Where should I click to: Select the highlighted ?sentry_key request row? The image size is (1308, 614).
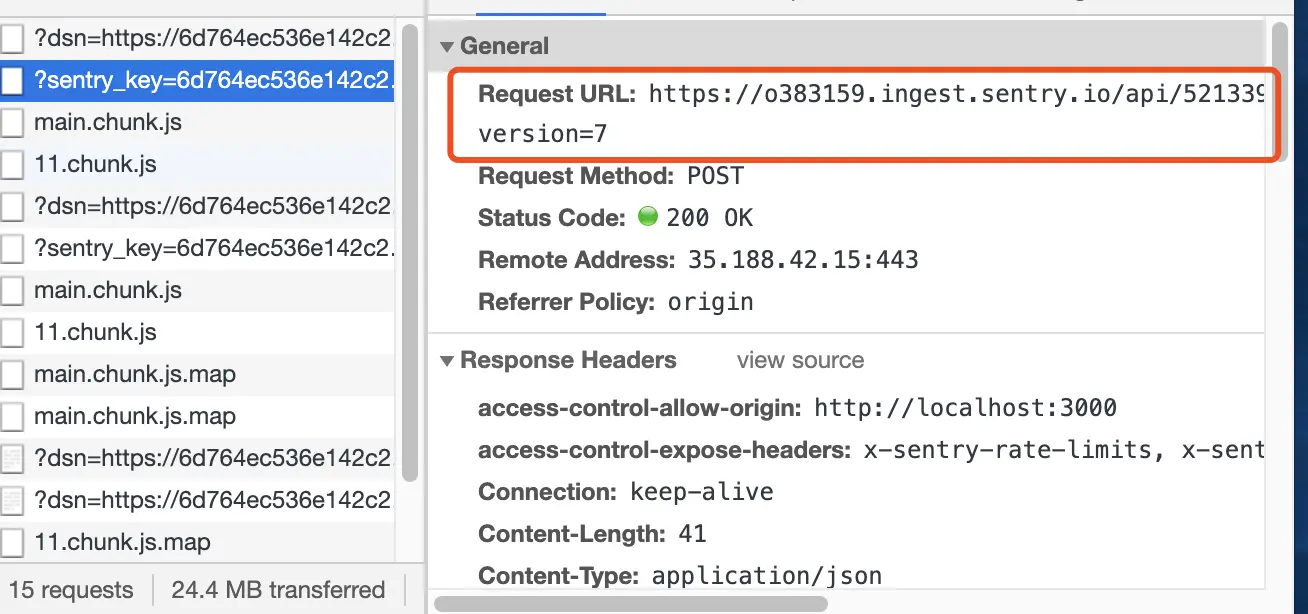tap(197, 81)
